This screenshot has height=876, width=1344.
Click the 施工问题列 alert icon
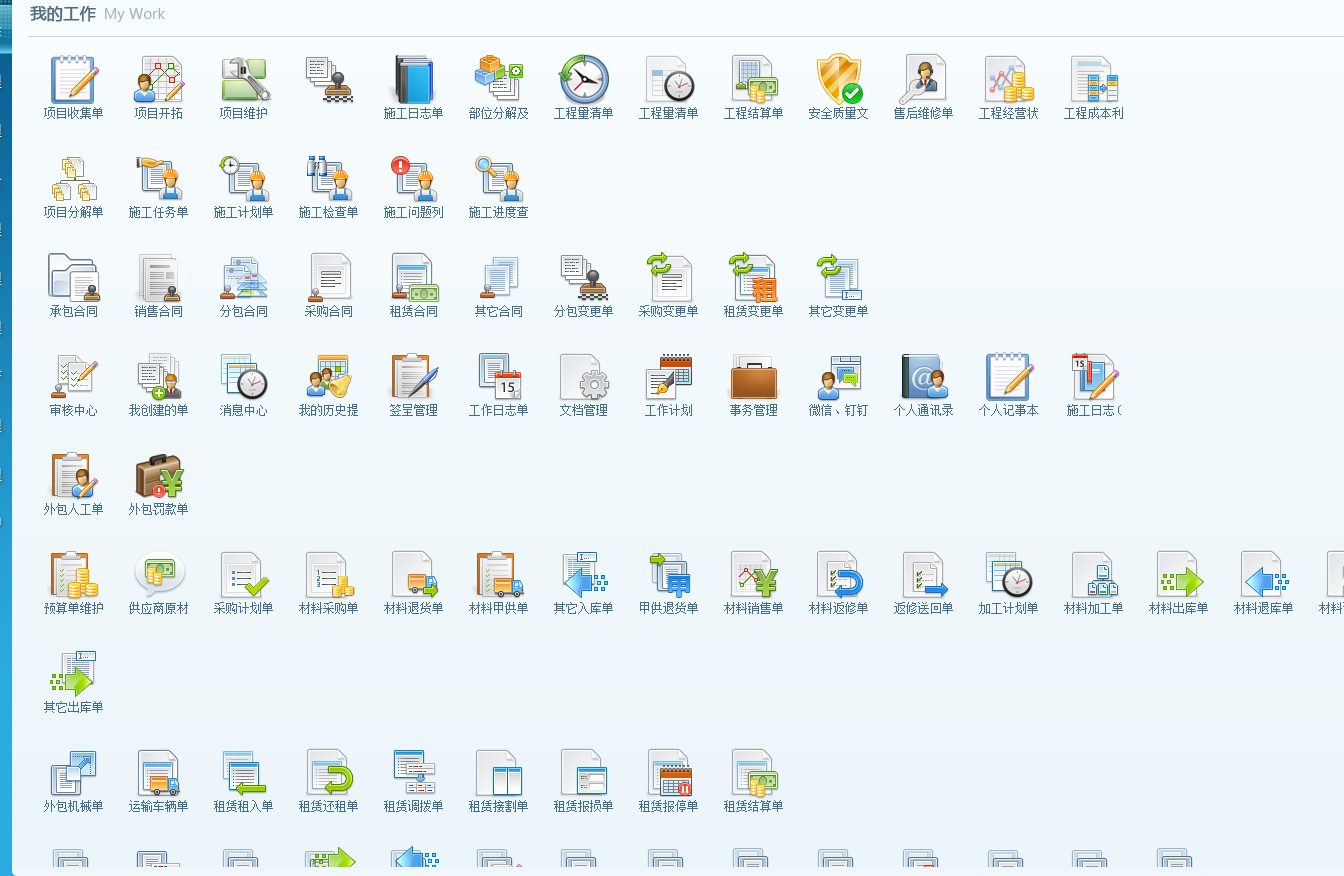[x=413, y=179]
